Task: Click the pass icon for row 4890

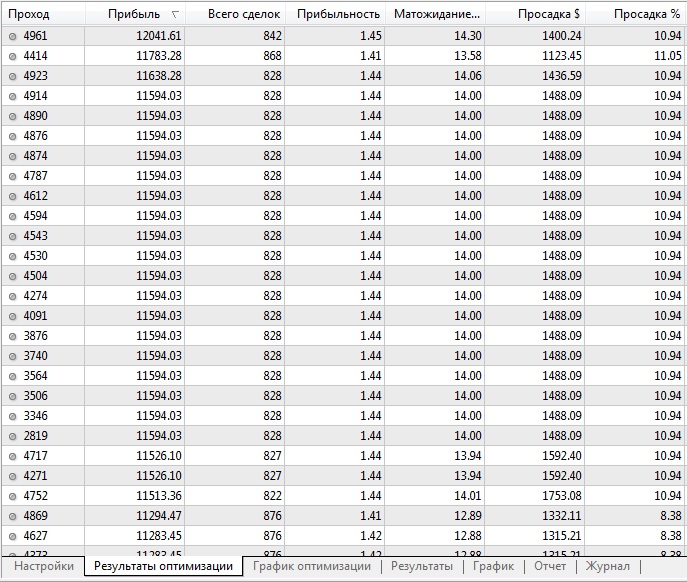Action: point(13,116)
